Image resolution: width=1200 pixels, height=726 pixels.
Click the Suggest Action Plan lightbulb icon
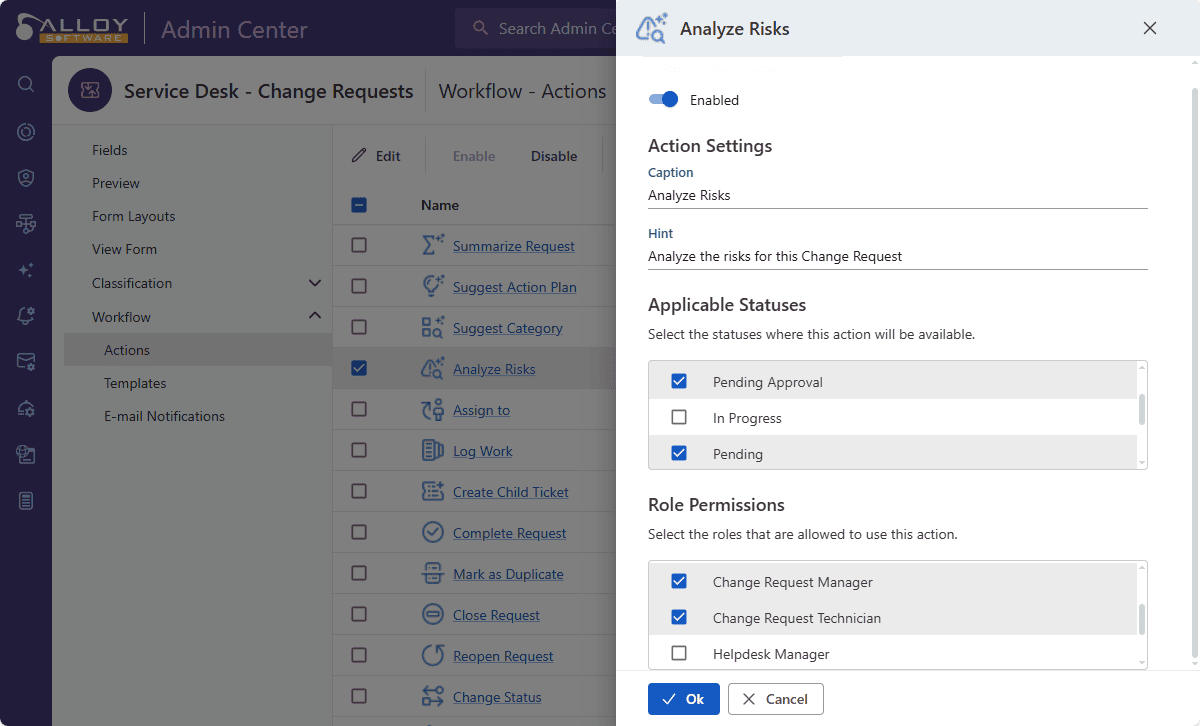point(432,287)
